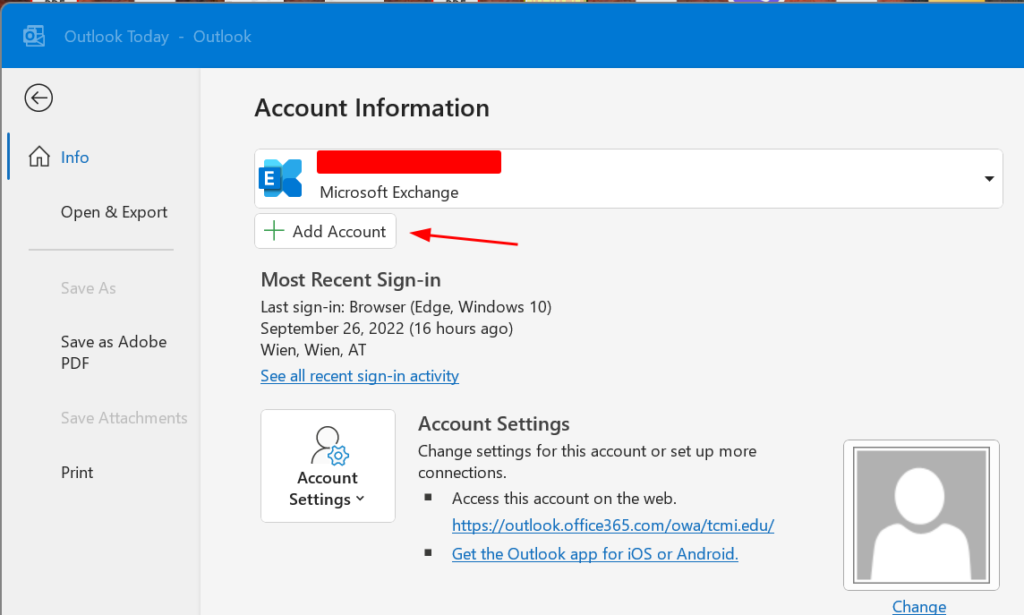This screenshot has width=1024, height=615.
Task: Click 'Access this account on the web.' text
Action: click(x=564, y=499)
